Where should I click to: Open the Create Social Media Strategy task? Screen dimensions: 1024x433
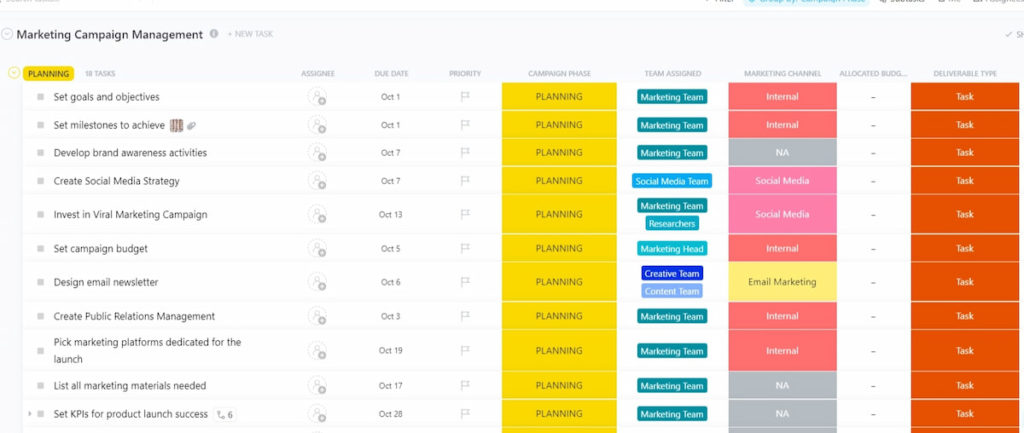tap(116, 181)
